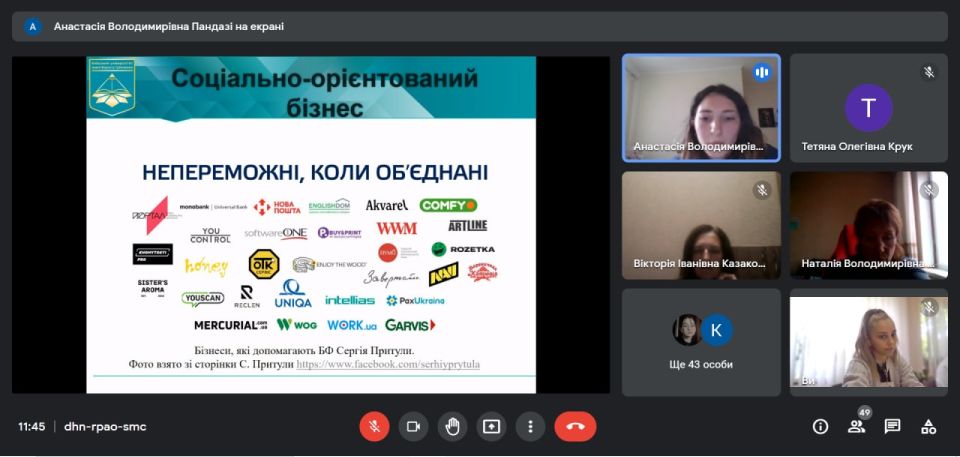Open the activities shapes icon
Viewport: 960px width, 457px height.
pyautogui.click(x=929, y=426)
